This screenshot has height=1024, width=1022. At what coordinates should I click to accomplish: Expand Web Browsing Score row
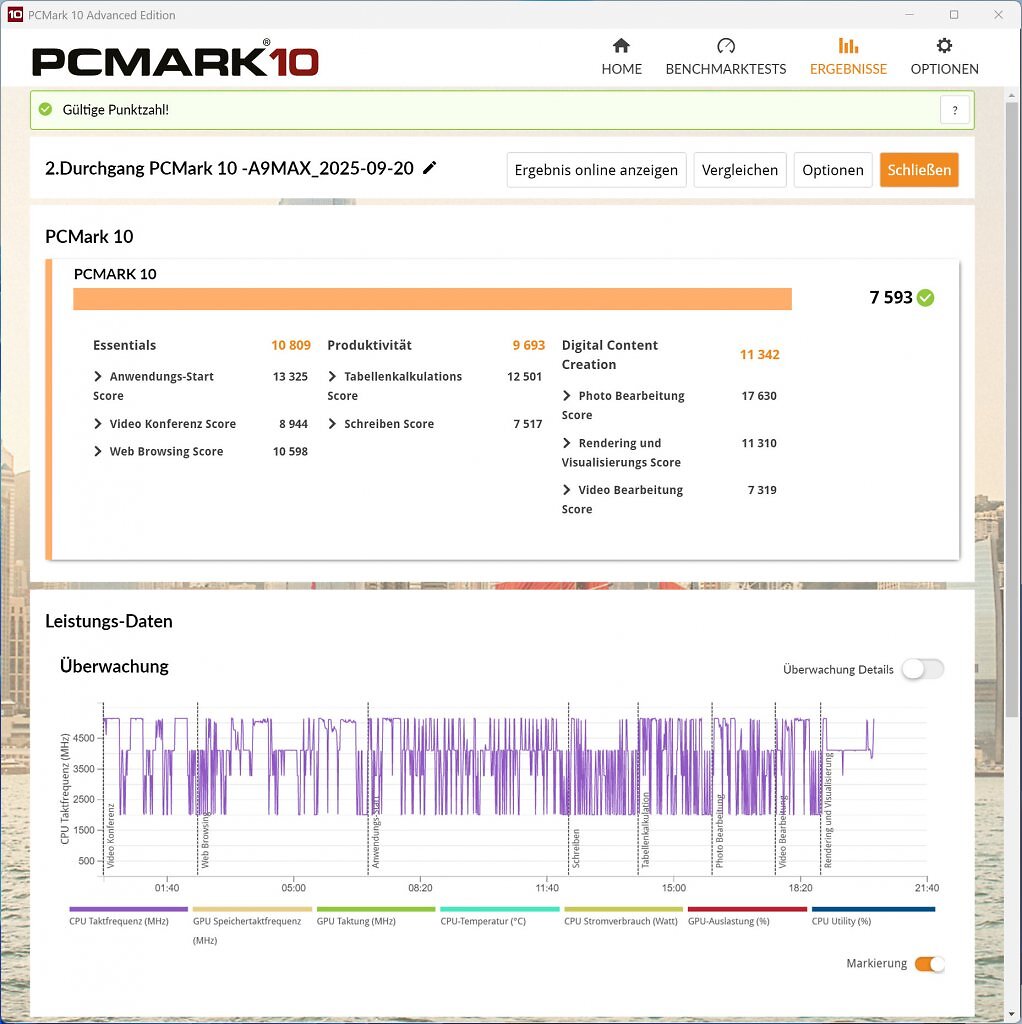tap(98, 451)
